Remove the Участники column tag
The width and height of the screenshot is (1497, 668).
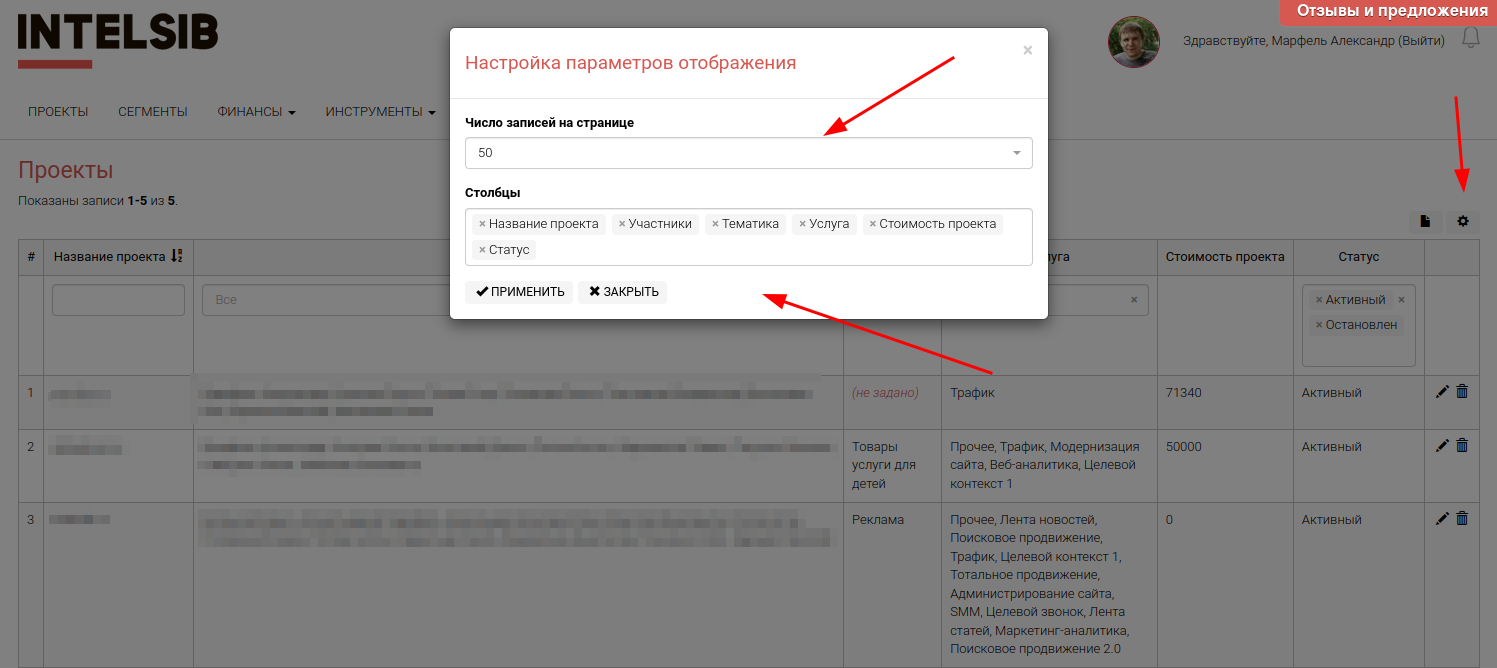tap(622, 224)
